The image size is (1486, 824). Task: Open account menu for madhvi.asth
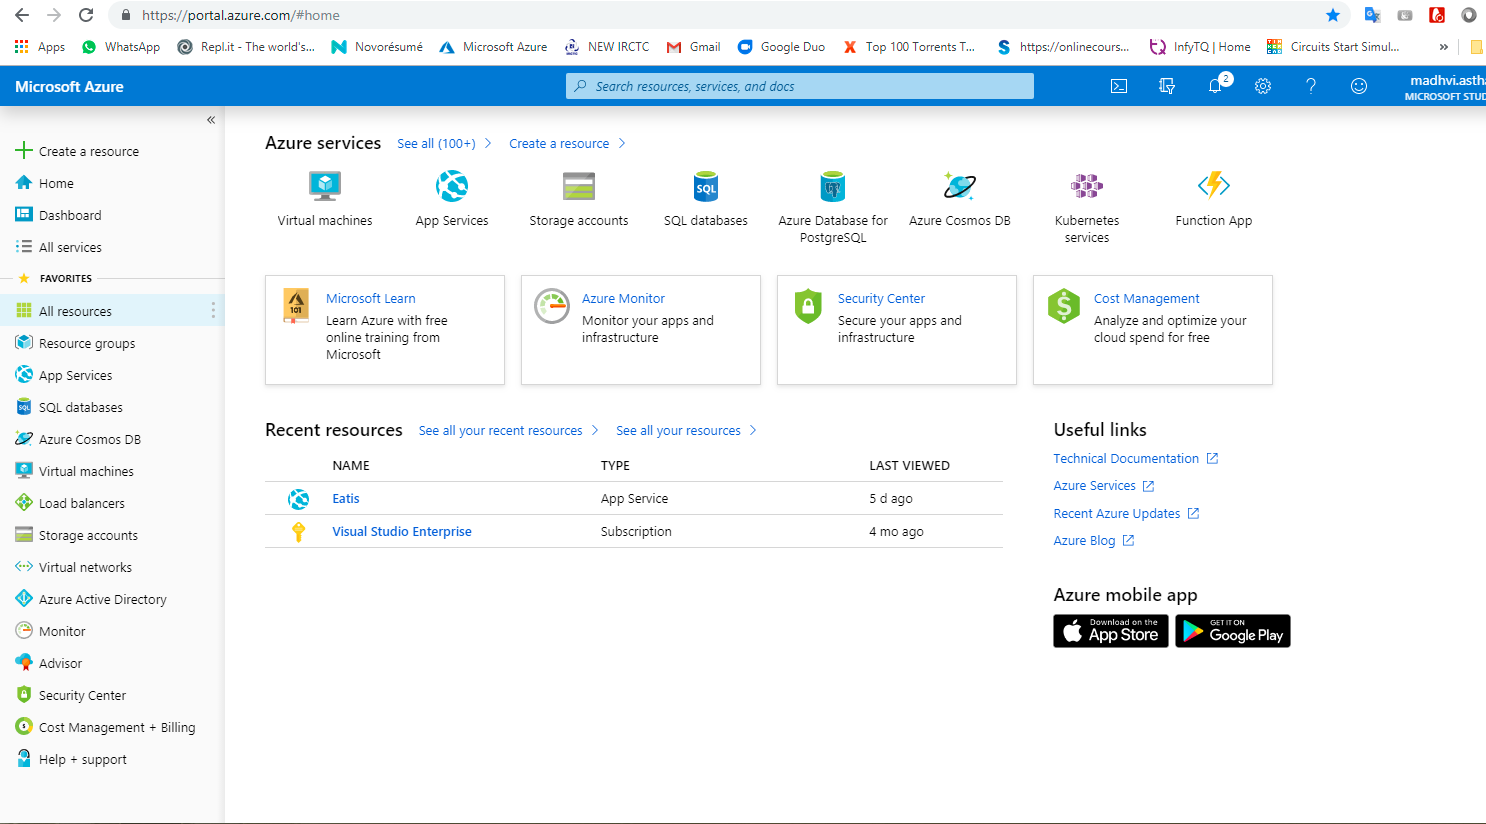tap(1445, 87)
